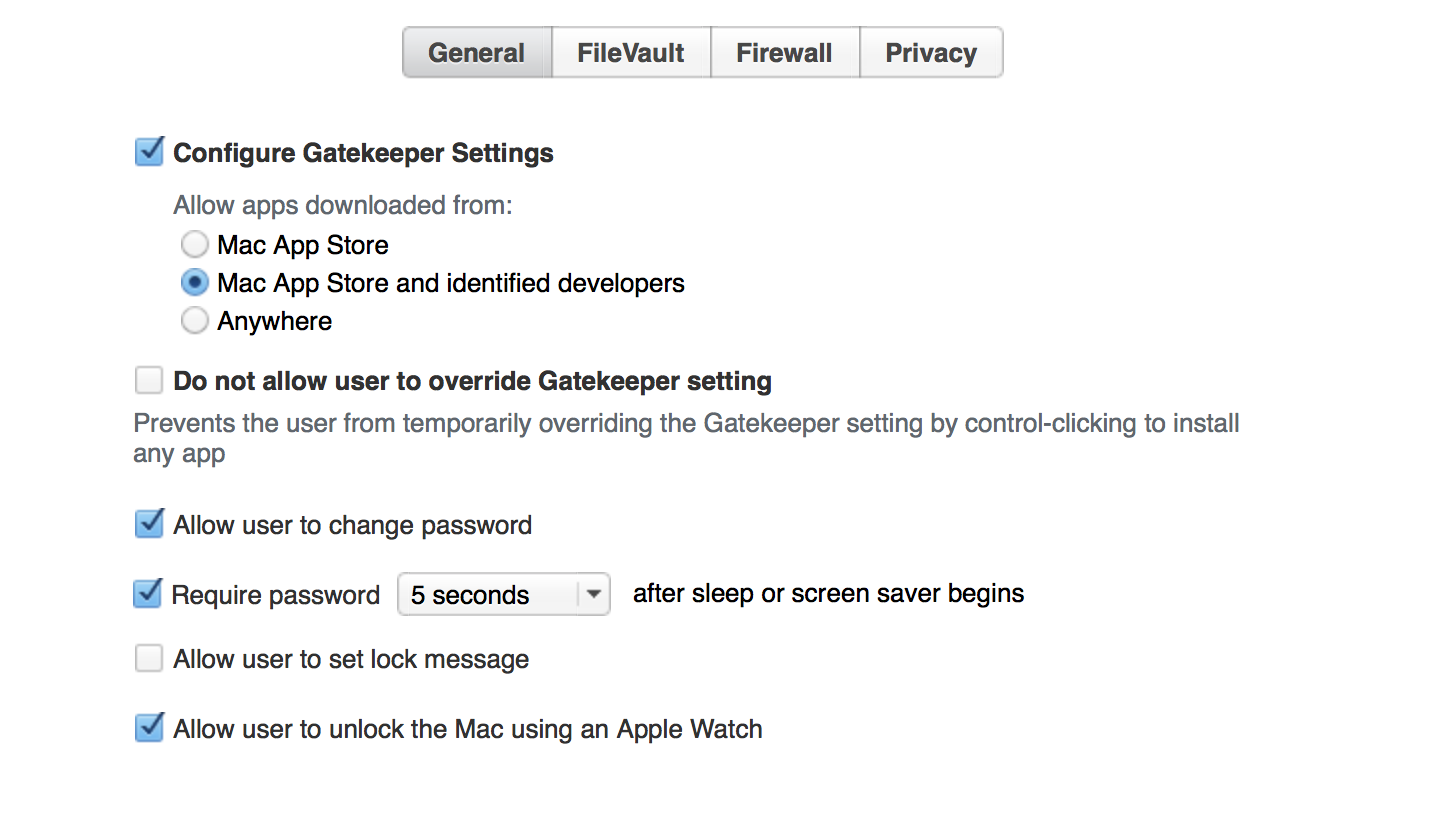Image resolution: width=1454 pixels, height=820 pixels.
Task: Show the Privacy tab
Action: 931,53
